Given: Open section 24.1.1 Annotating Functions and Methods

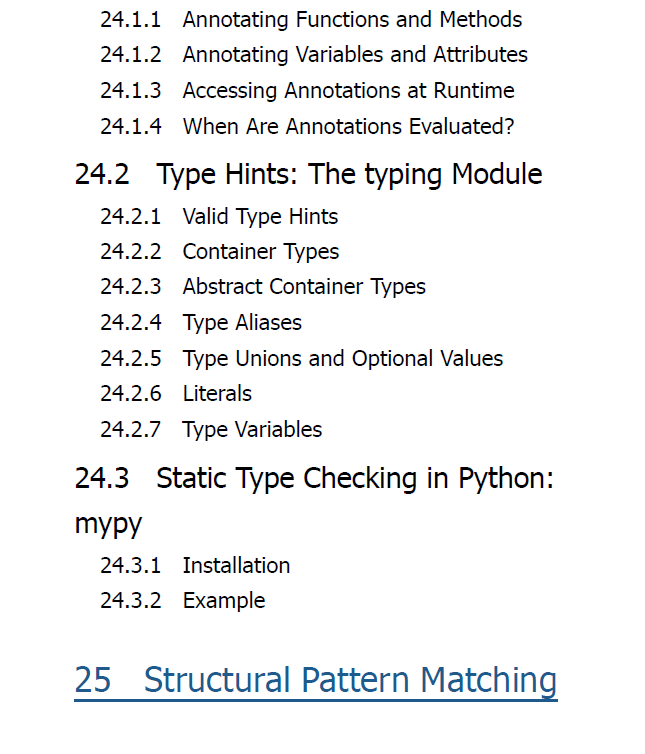Looking at the screenshot, I should pos(311,20).
